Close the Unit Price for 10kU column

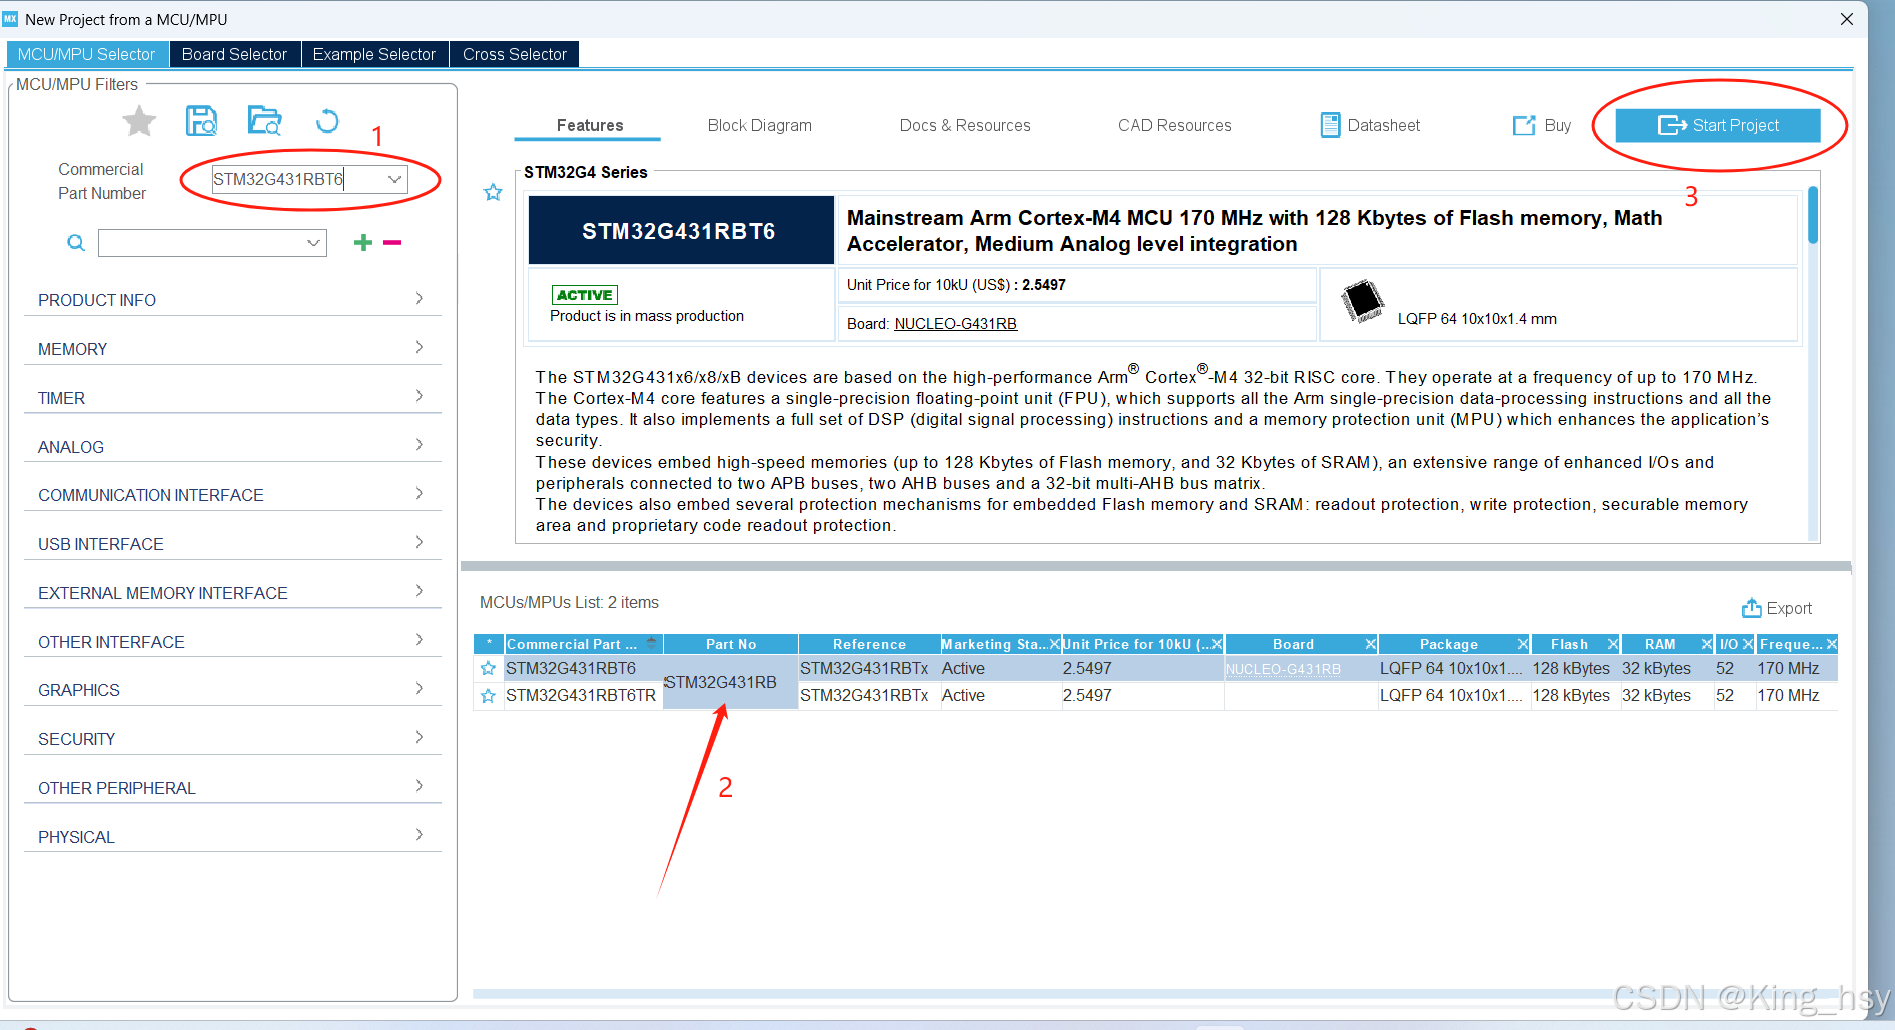1217,644
